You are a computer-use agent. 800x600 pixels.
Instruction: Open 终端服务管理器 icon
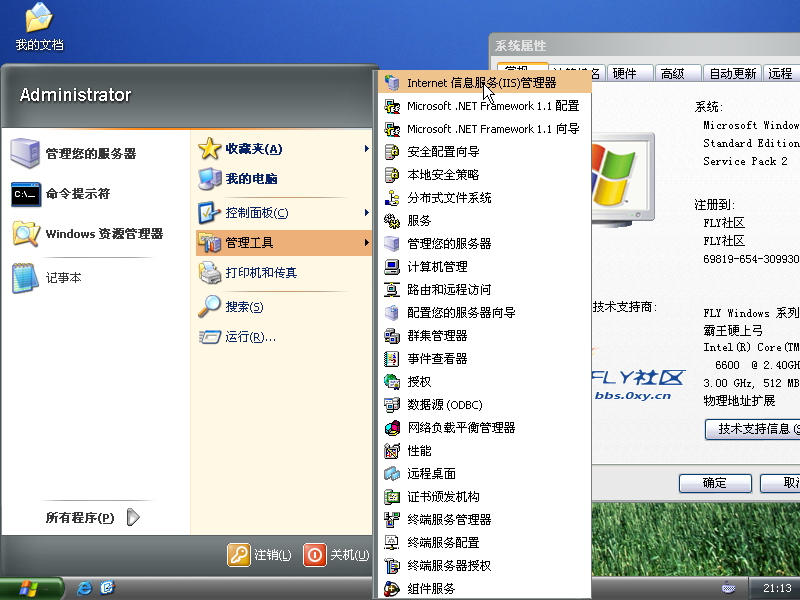point(391,519)
